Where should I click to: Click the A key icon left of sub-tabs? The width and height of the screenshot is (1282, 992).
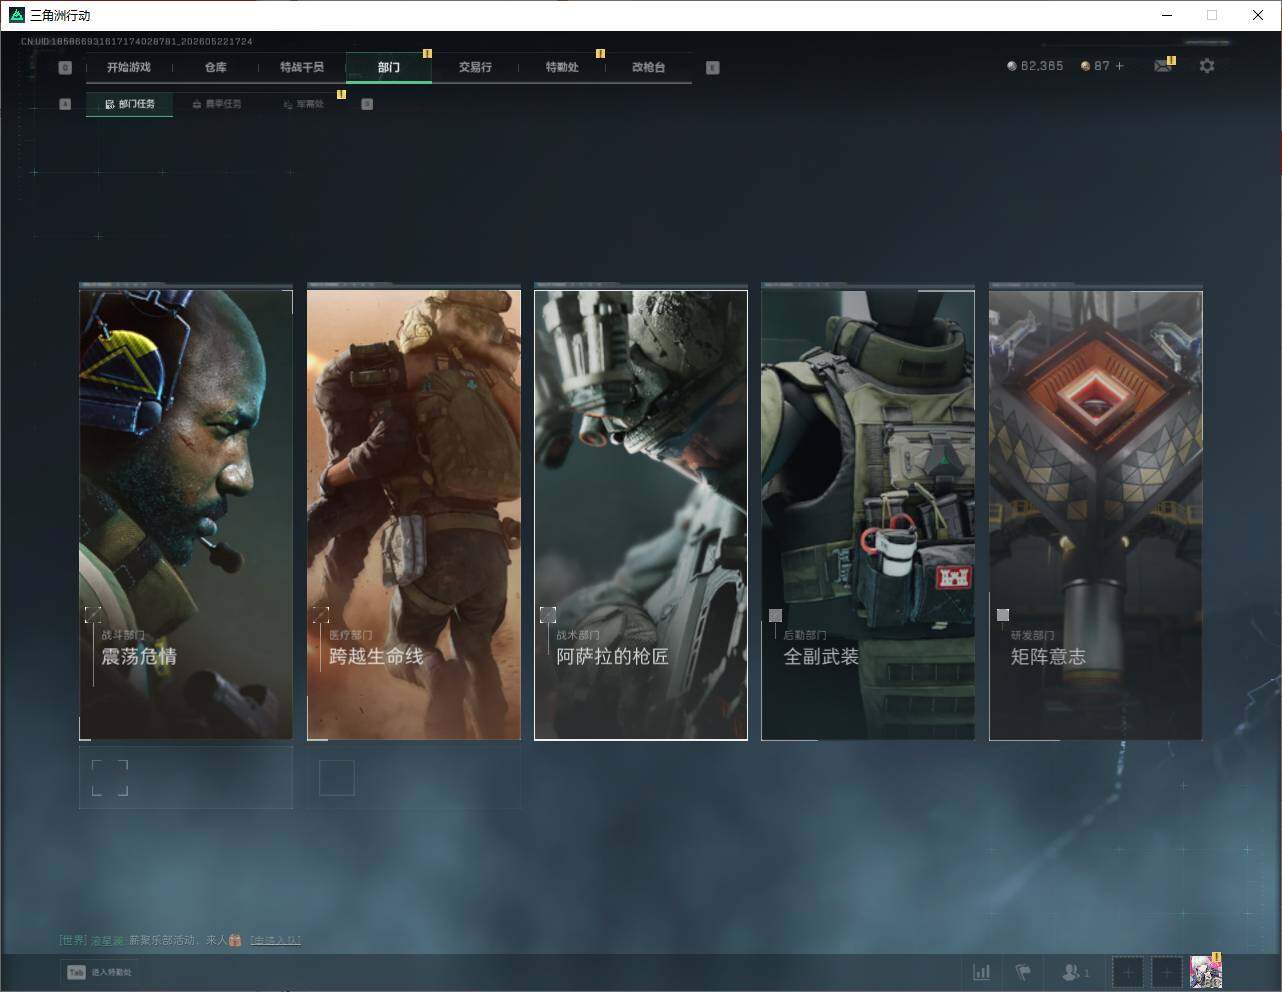coord(65,104)
